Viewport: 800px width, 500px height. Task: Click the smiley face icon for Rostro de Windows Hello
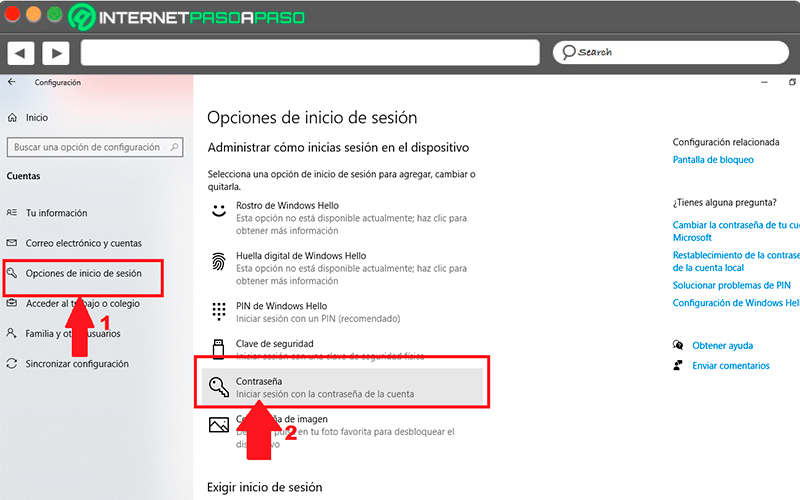point(219,210)
